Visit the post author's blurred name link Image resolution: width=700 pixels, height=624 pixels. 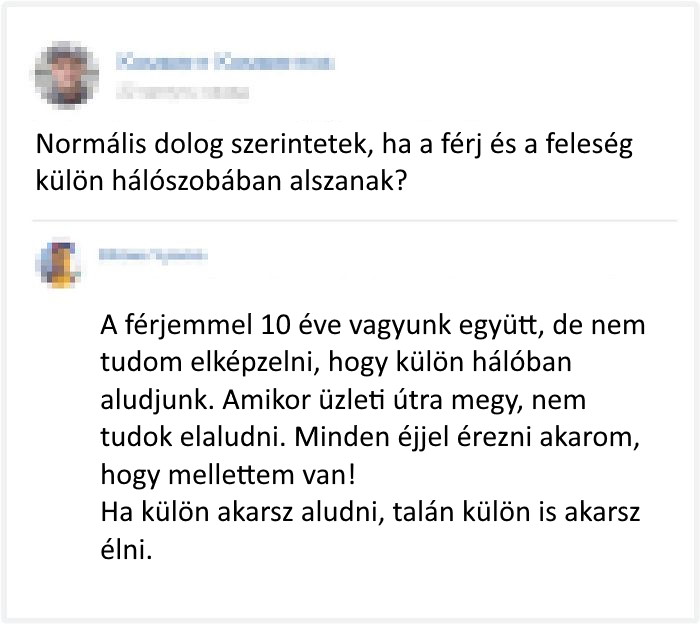[225, 62]
